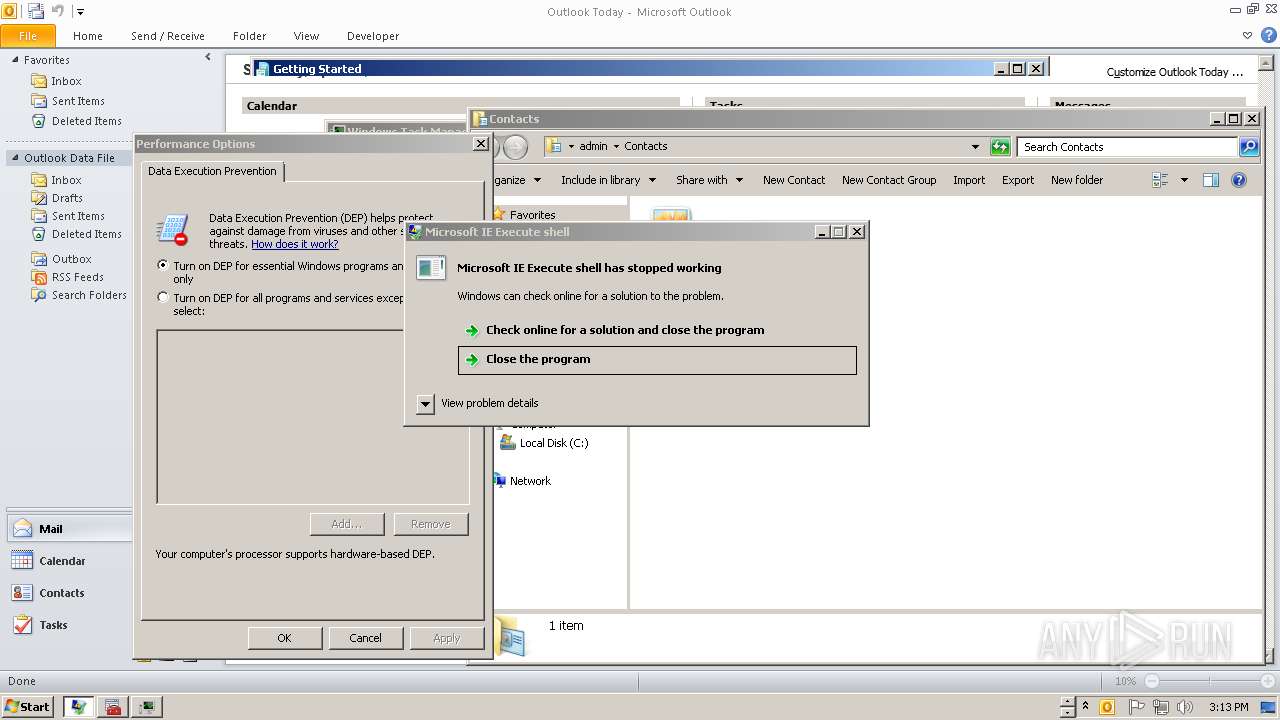Click Customize Outlook Today link
Viewport: 1280px width, 720px height.
pos(1175,72)
